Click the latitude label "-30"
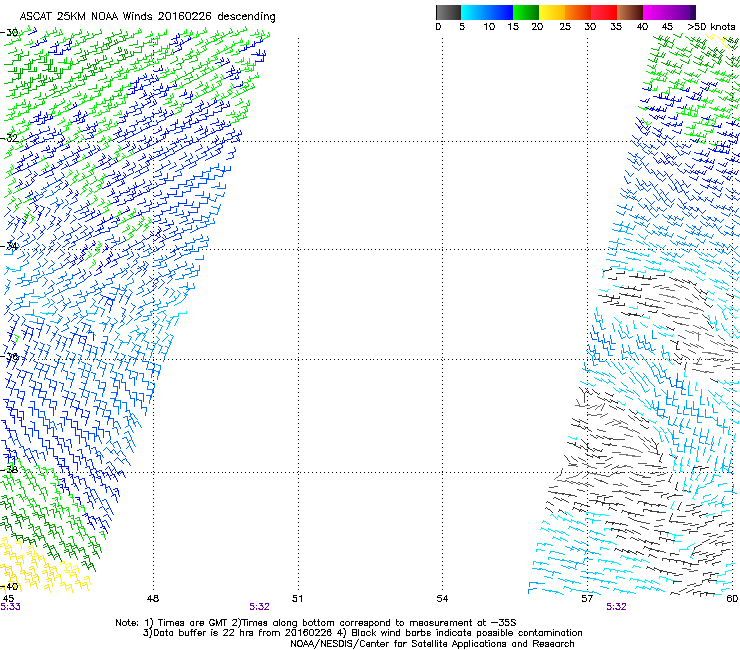 click(x=9, y=33)
